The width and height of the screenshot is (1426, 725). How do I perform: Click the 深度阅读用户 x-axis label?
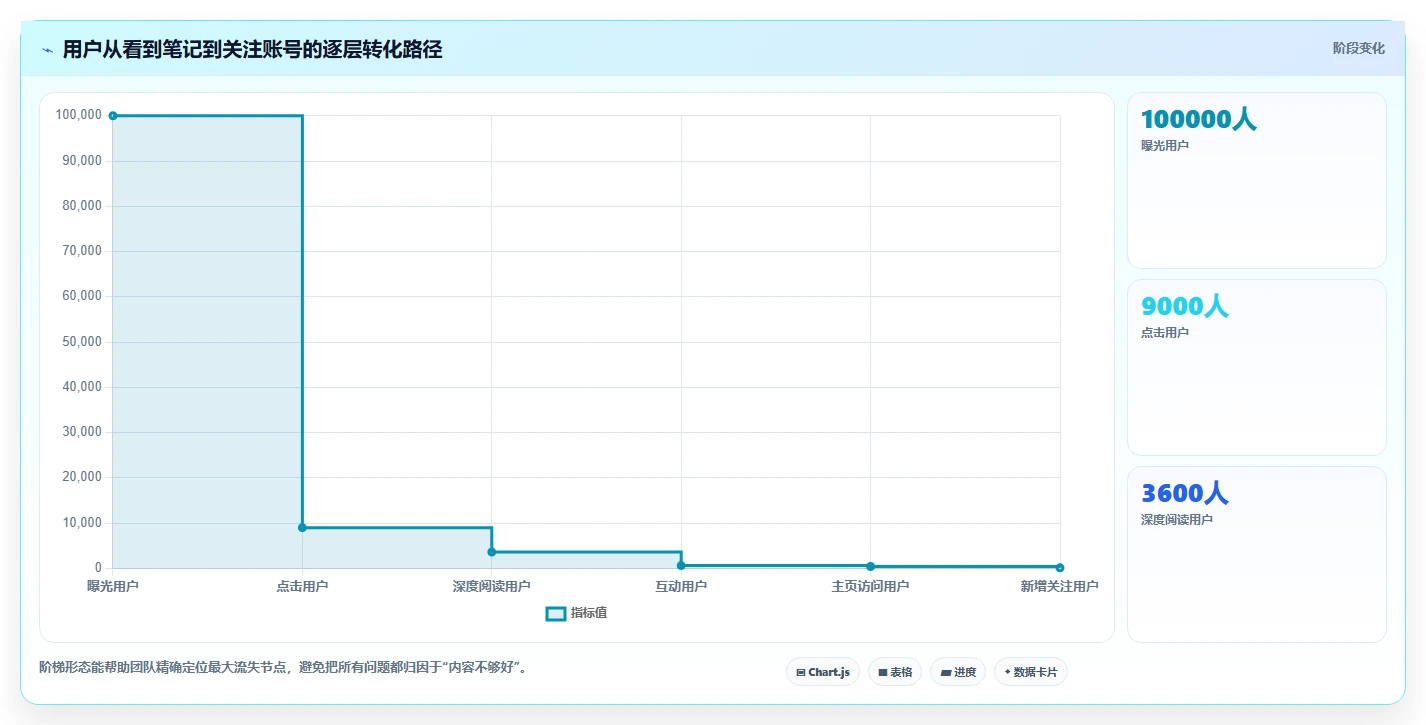point(492,586)
